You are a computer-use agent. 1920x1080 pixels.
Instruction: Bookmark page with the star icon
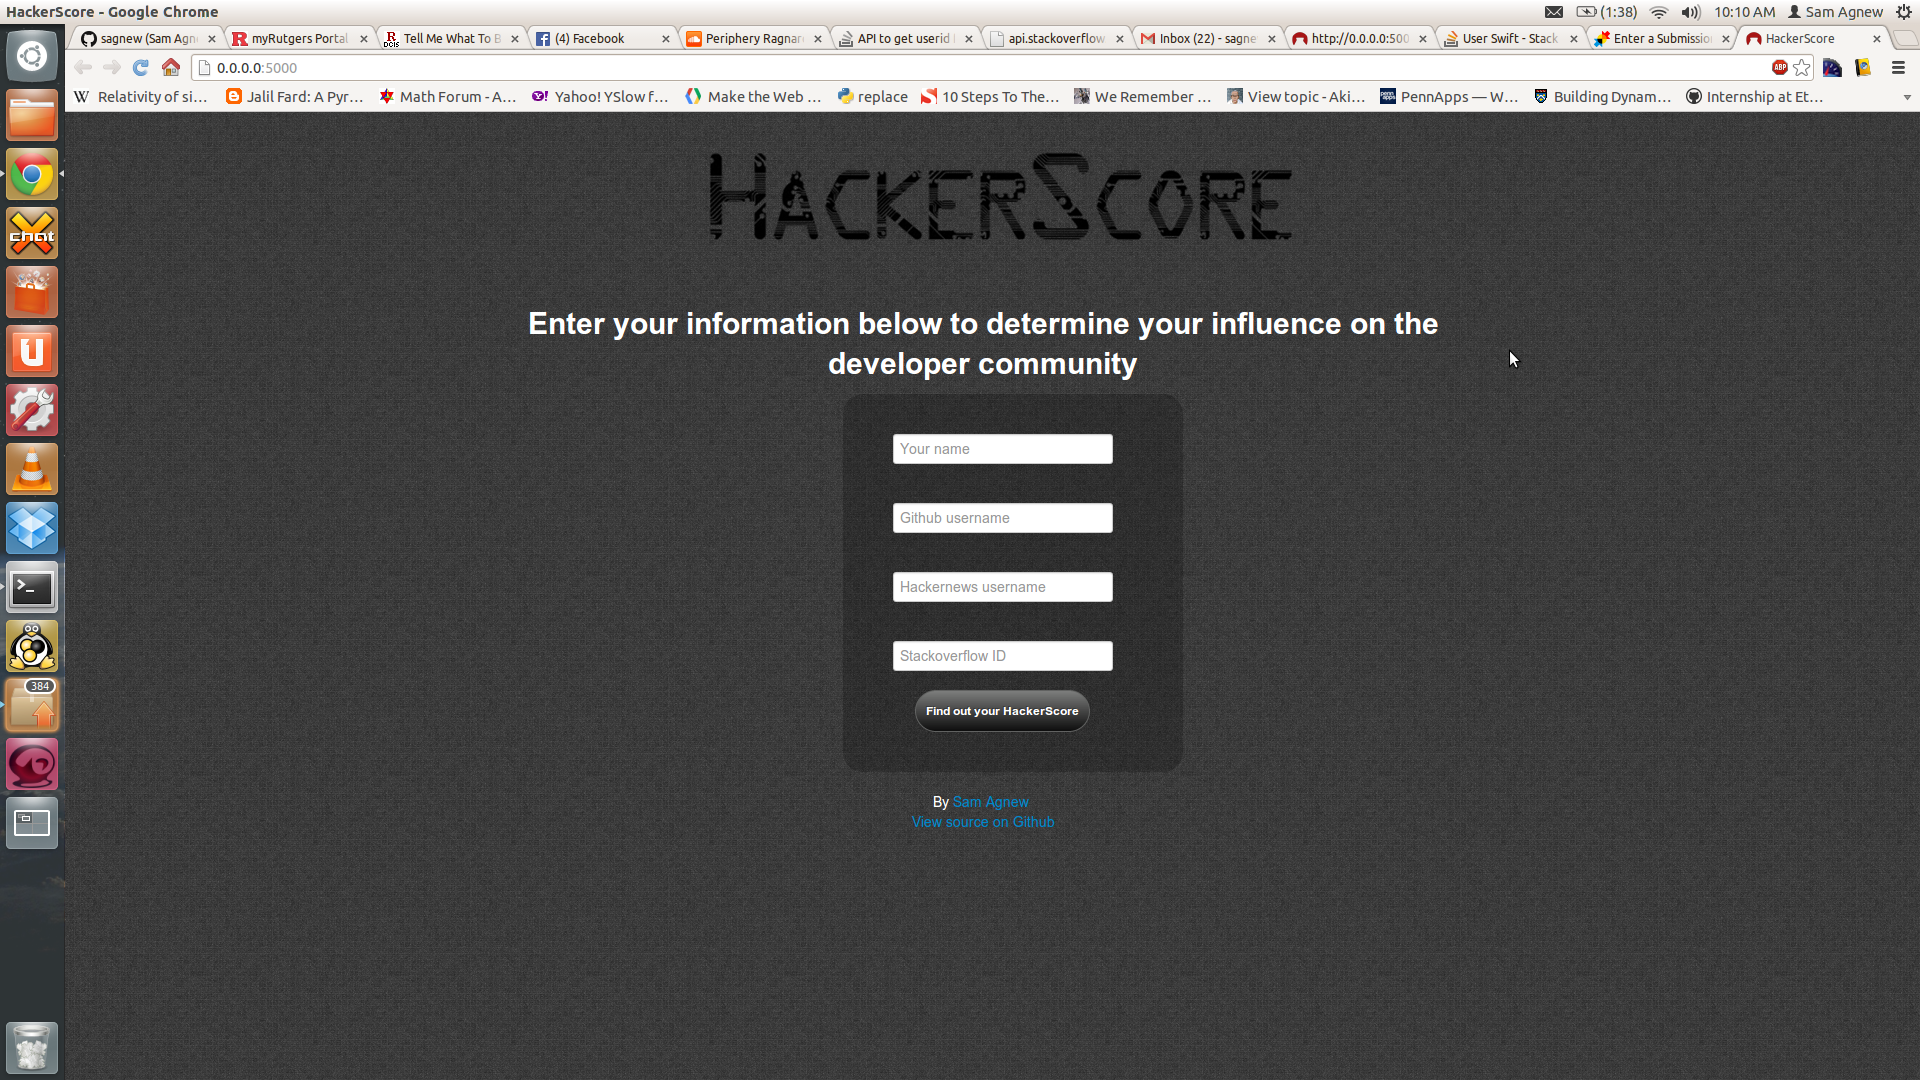(x=1802, y=68)
